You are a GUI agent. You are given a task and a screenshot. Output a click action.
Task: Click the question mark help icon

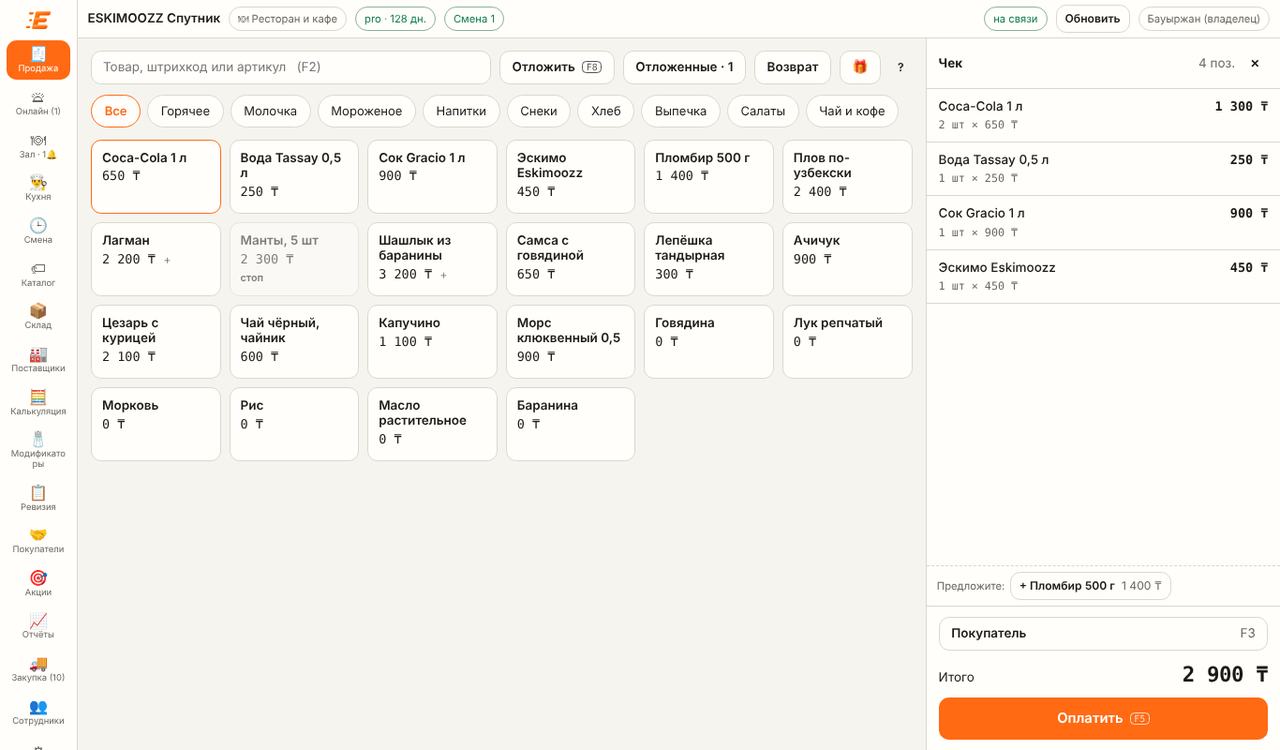tap(900, 67)
